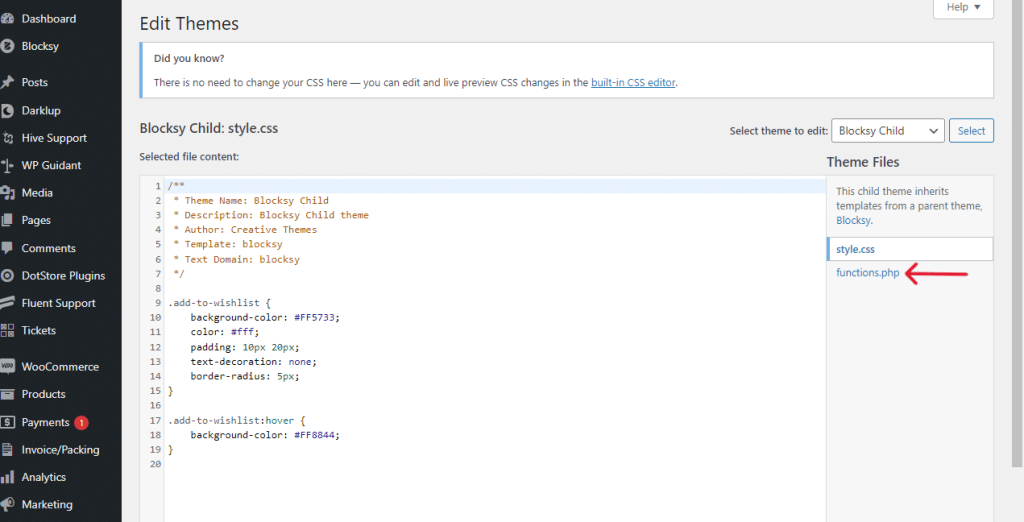Open the Invoice/Packing menu item
Screen dimensions: 1024x522
tap(60, 450)
